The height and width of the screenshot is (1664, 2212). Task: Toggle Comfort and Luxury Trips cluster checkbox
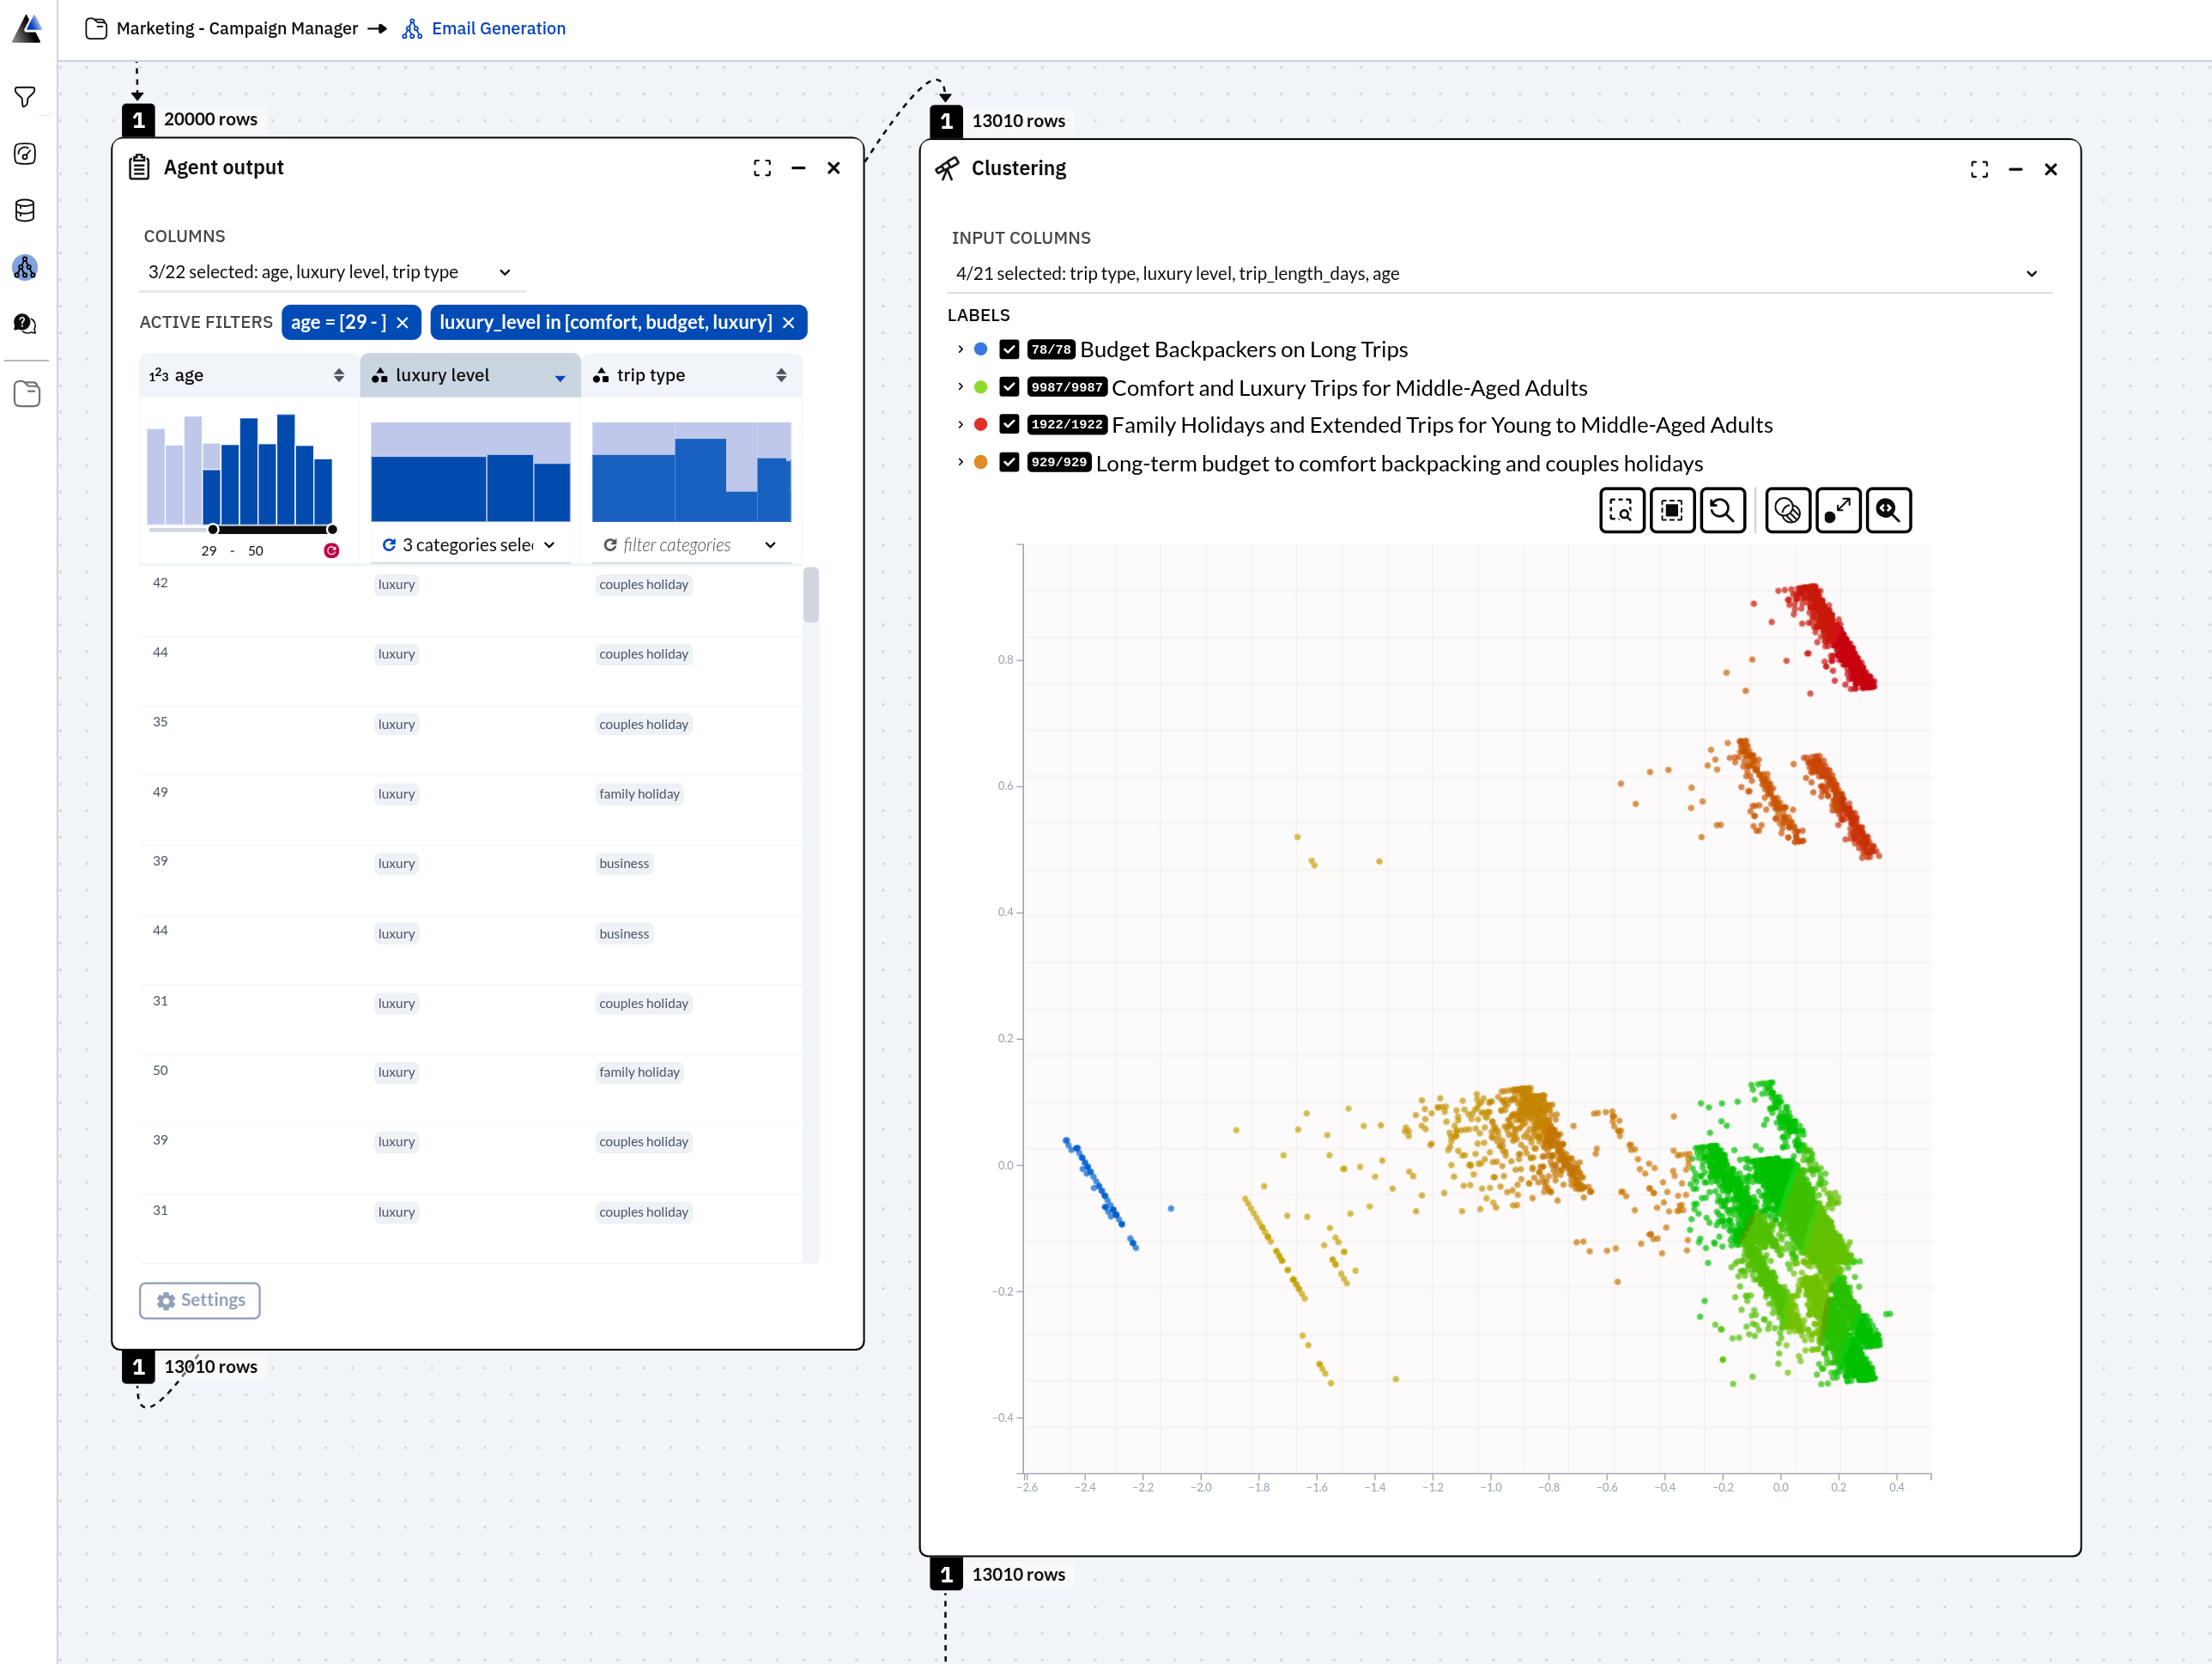(x=1009, y=387)
